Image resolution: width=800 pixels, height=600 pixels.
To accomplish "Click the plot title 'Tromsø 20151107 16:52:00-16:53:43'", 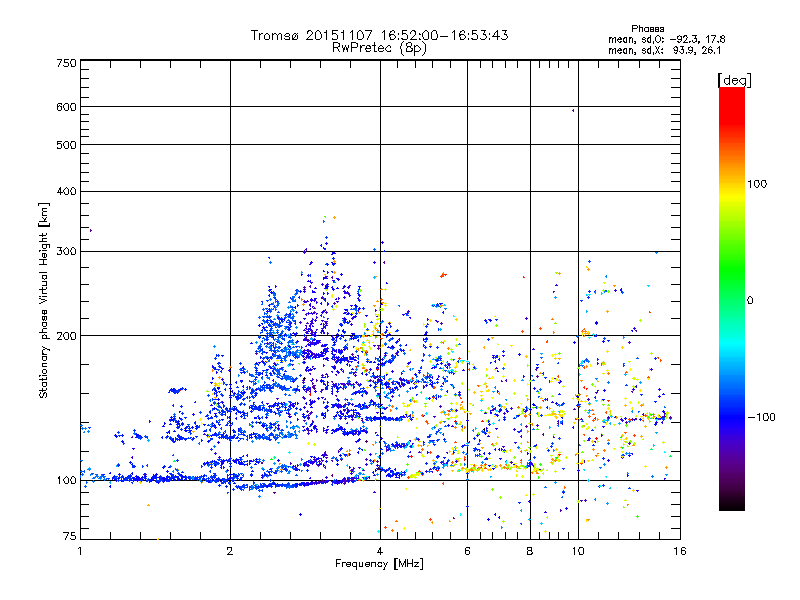I will 379,35.
